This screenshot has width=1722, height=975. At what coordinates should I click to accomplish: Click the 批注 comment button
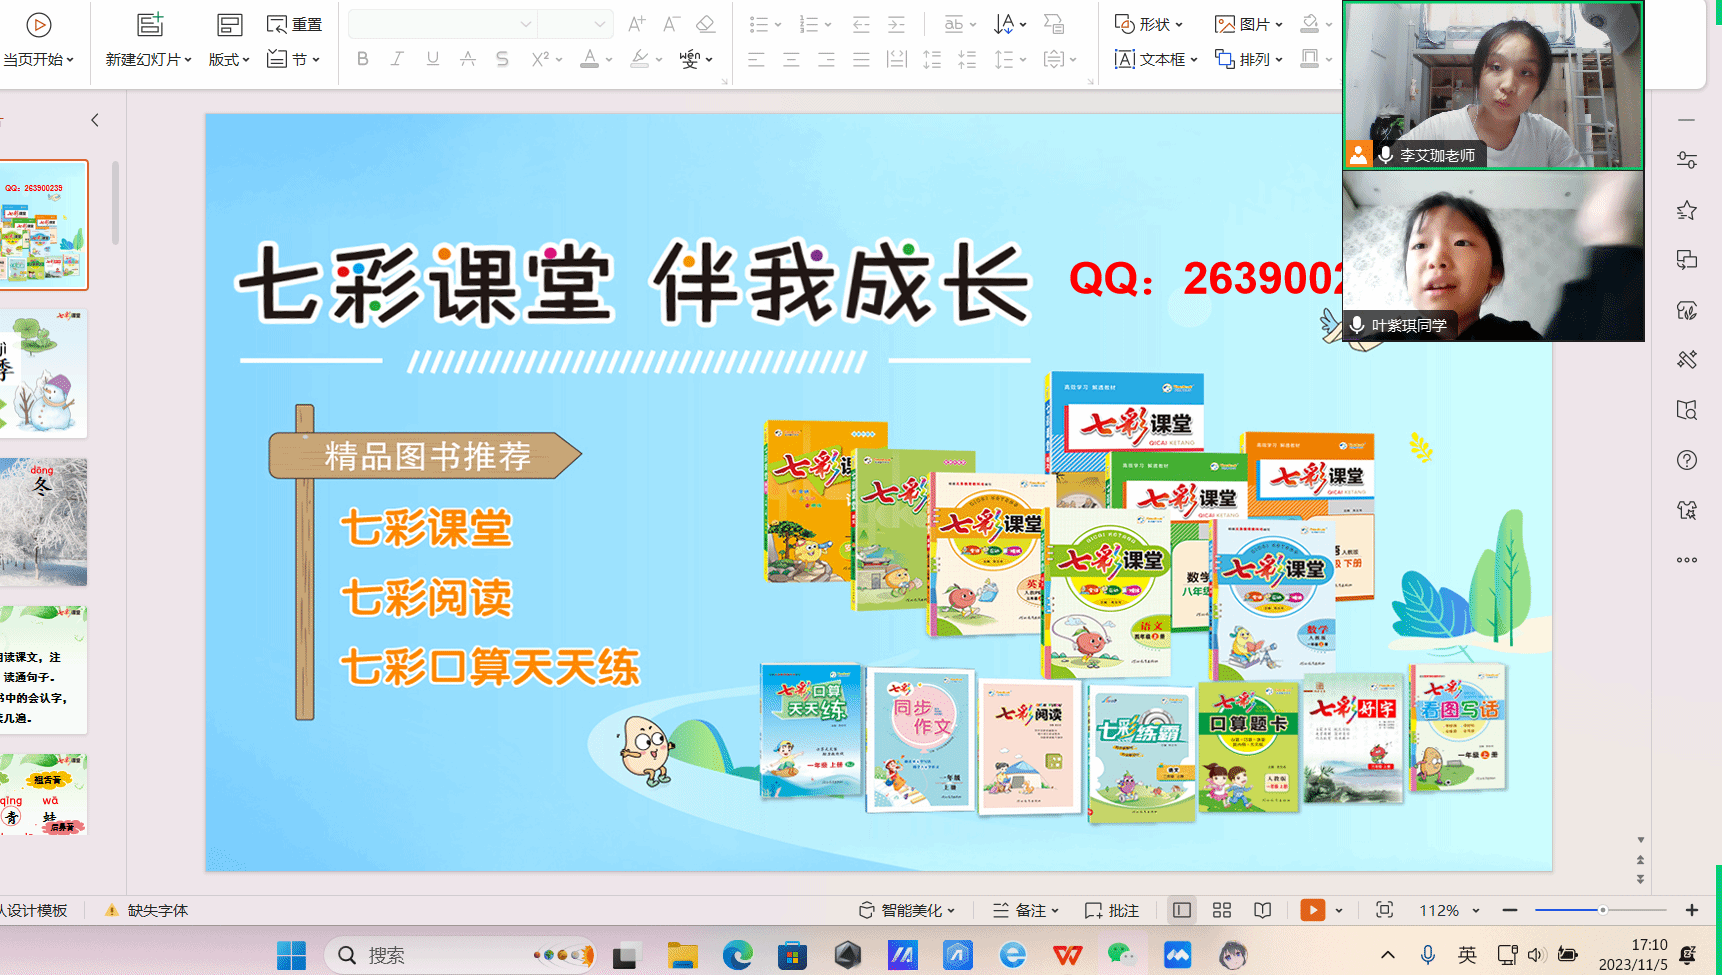coord(1112,910)
